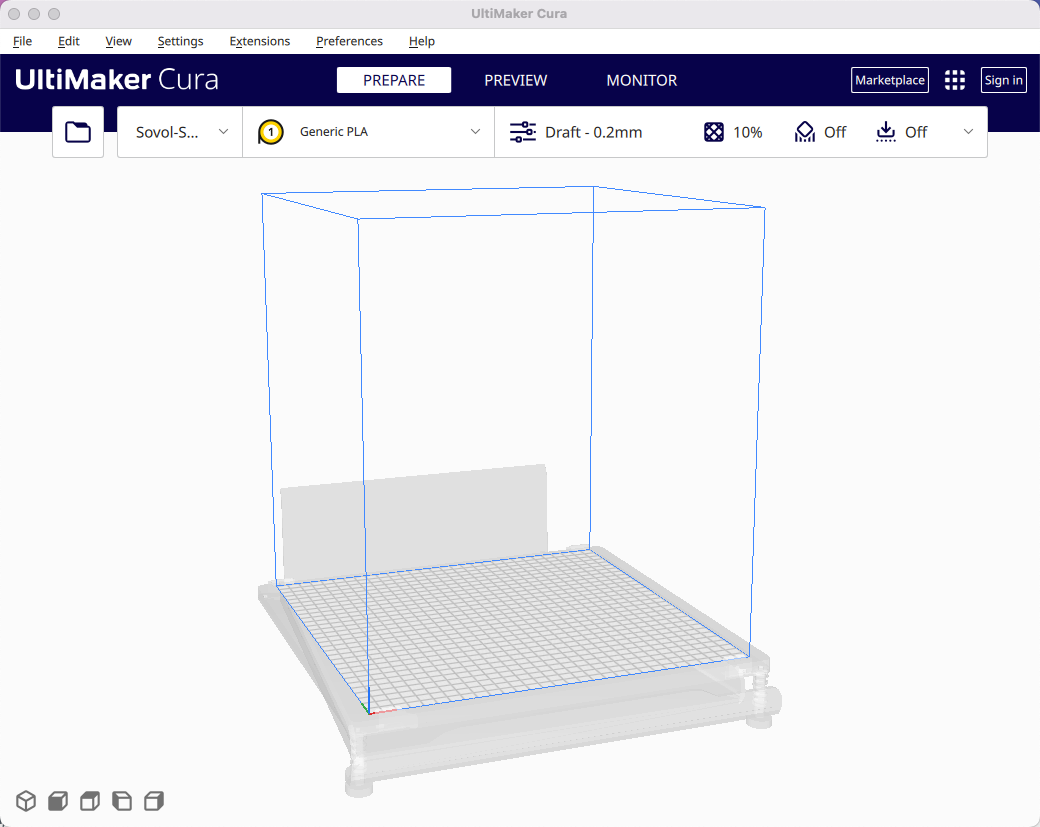Open the Settings menu

[x=180, y=41]
